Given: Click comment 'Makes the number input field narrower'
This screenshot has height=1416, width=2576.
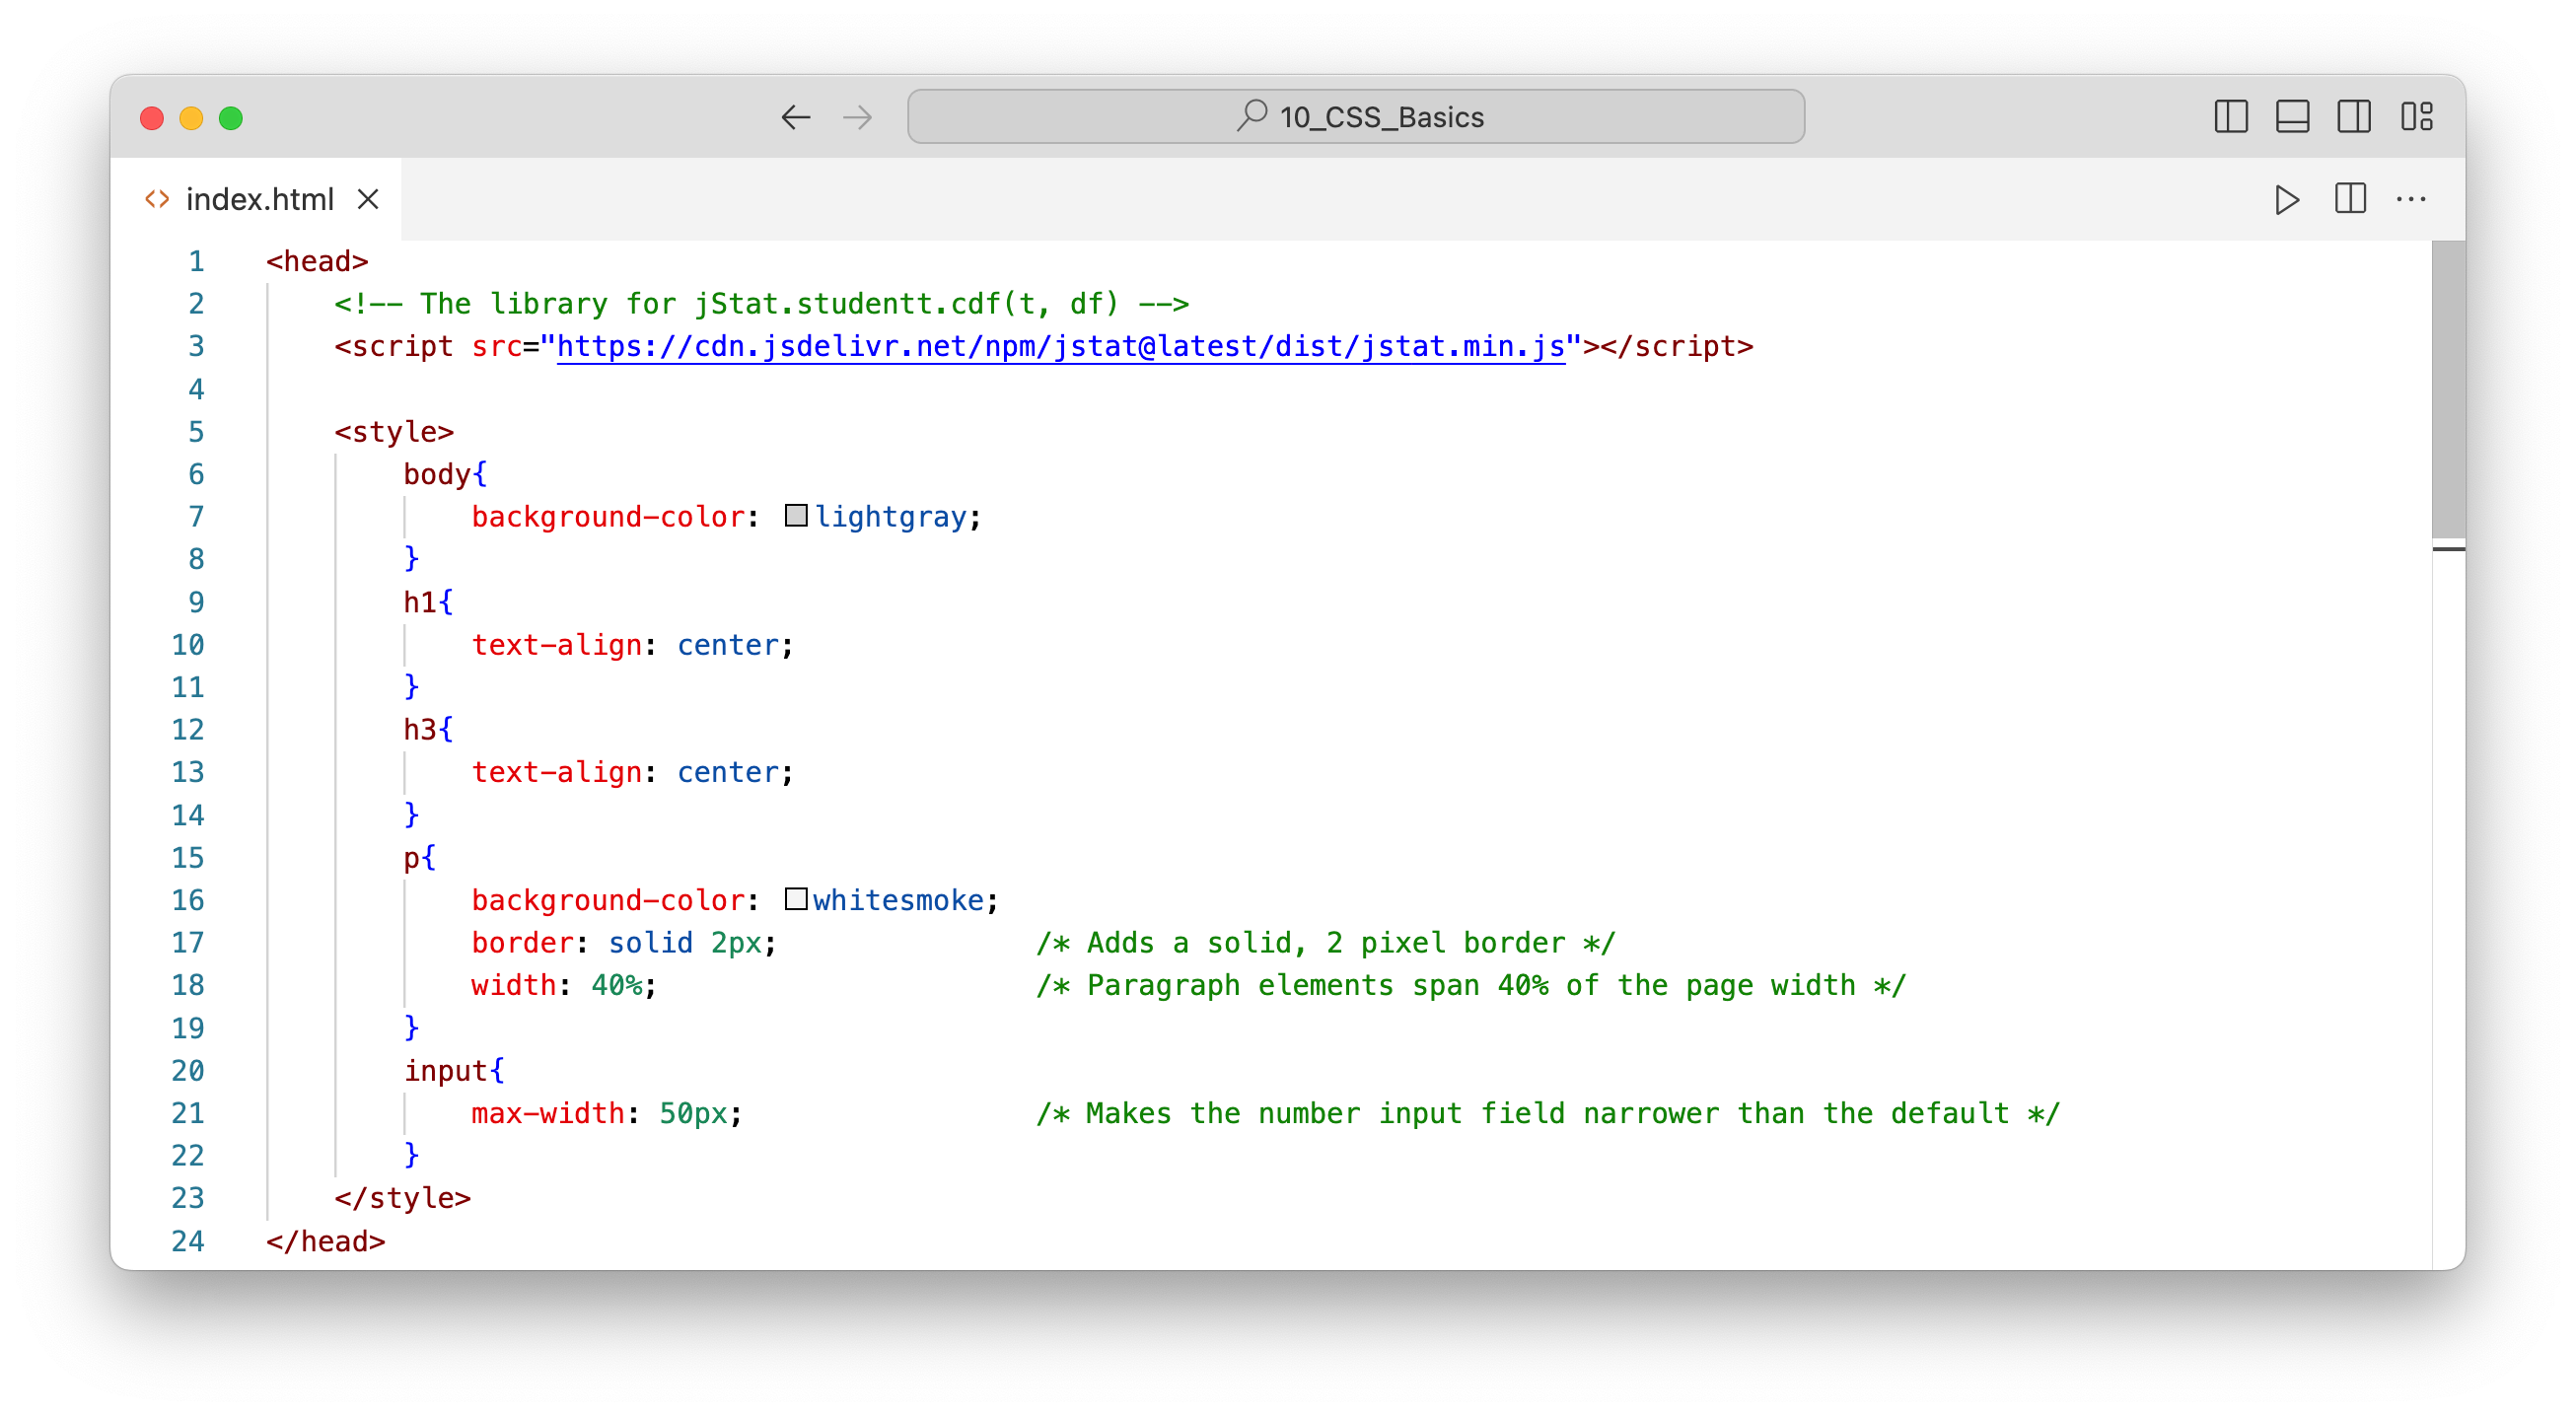Looking at the screenshot, I should [x=1548, y=1113].
